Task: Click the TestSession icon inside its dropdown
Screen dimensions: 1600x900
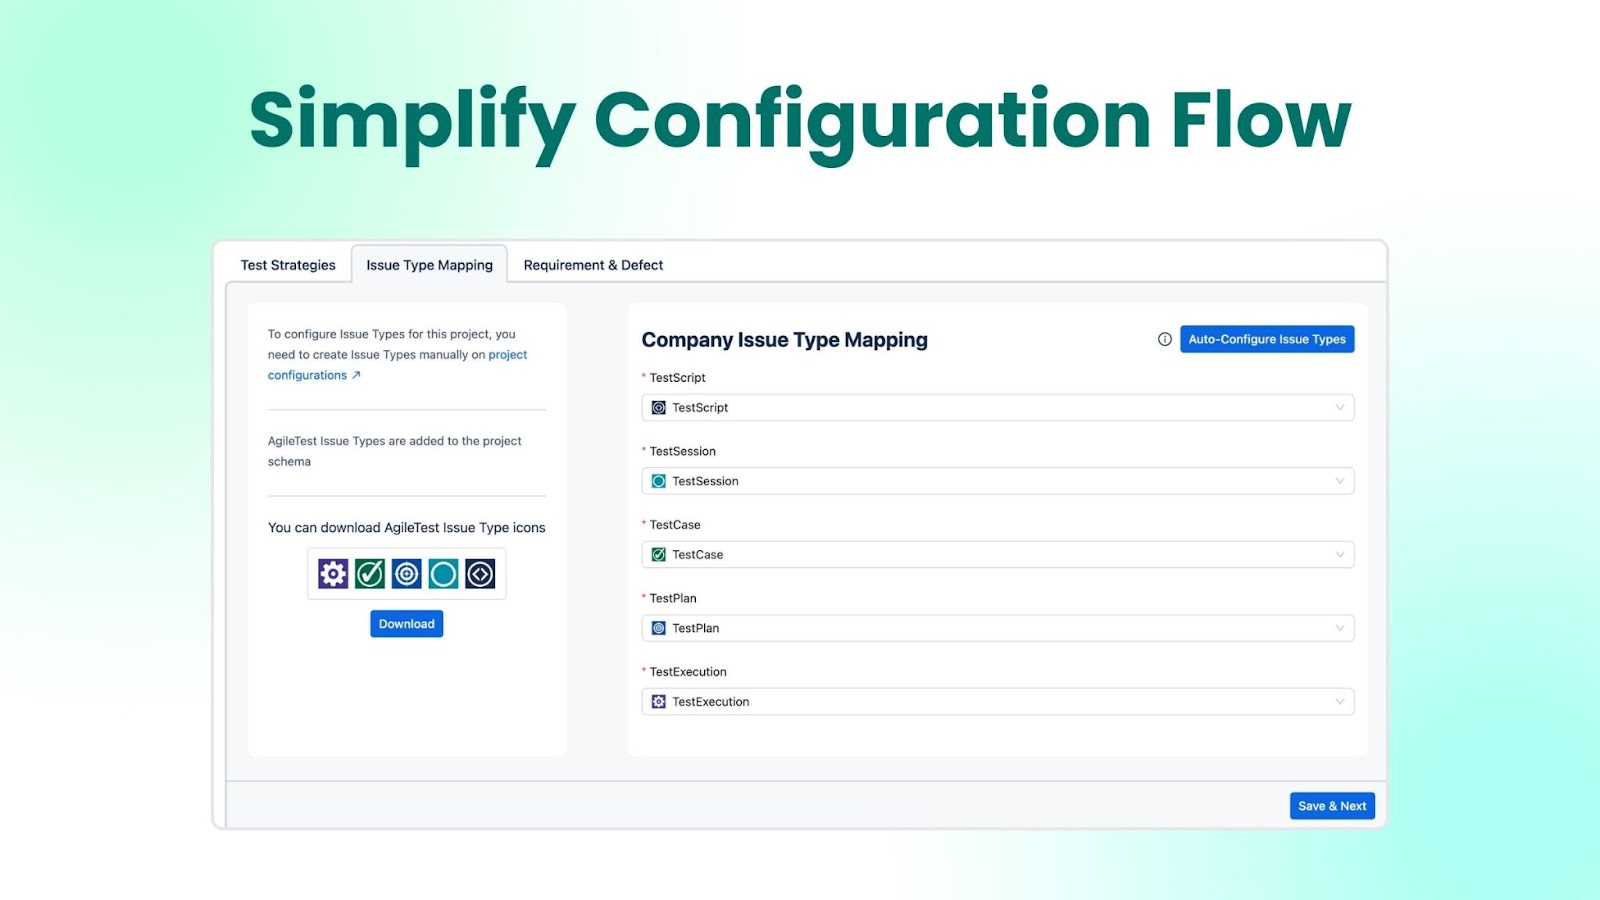Action: click(659, 481)
